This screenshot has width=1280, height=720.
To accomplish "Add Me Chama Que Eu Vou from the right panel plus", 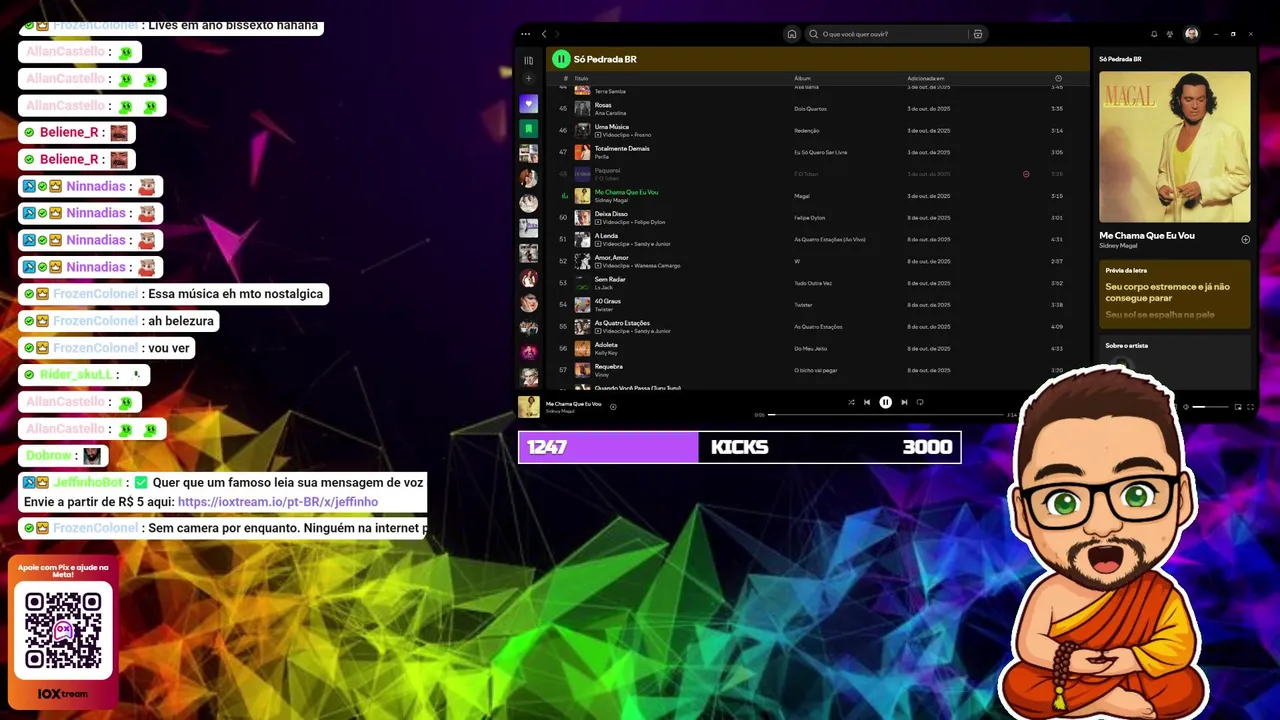I will tap(1245, 240).
